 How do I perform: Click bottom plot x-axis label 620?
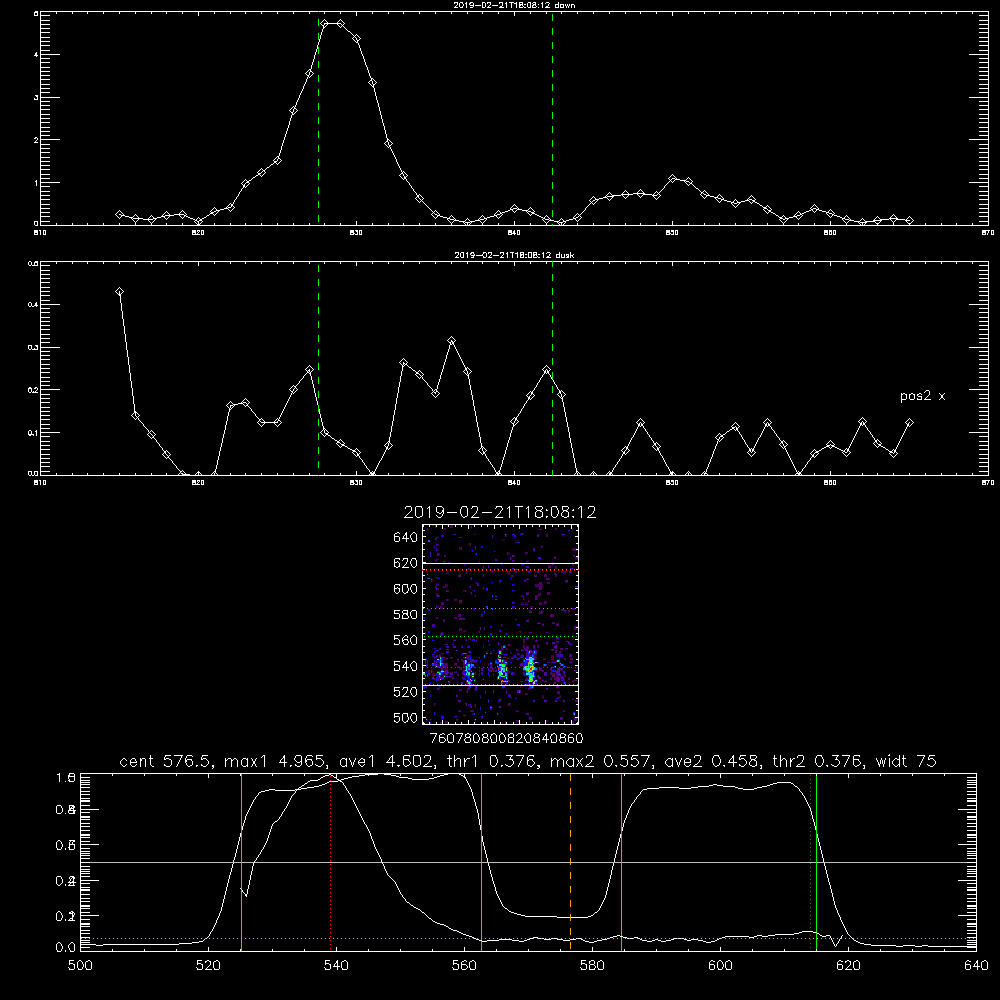(848, 966)
